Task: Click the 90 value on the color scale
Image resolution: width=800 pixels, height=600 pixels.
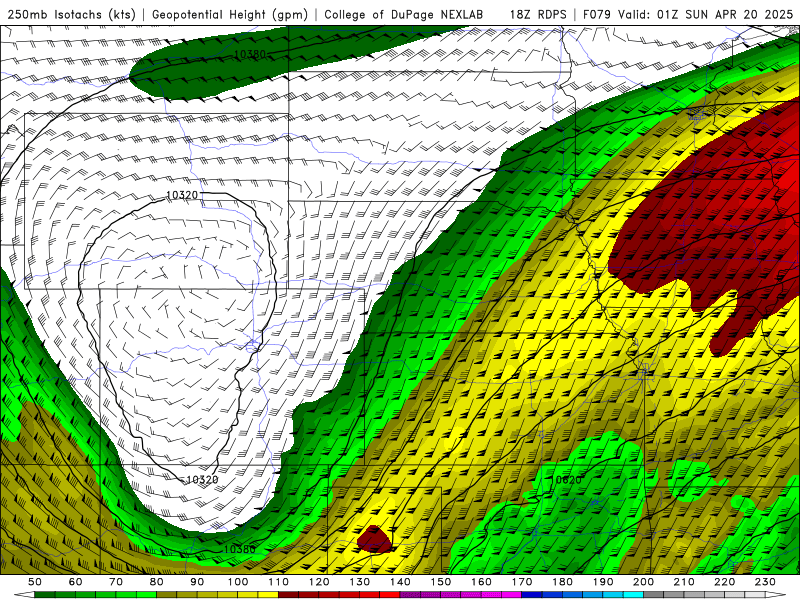Action: [x=197, y=582]
